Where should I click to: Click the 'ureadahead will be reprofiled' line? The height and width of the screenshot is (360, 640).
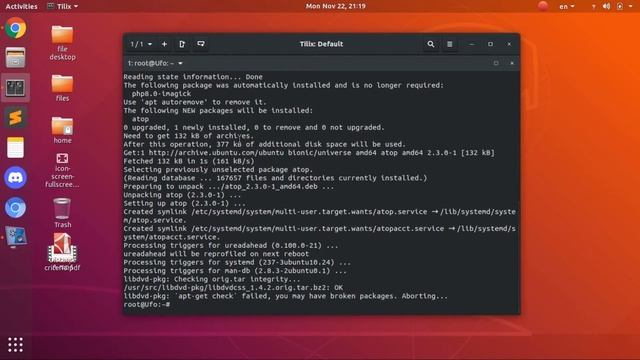tap(216, 254)
